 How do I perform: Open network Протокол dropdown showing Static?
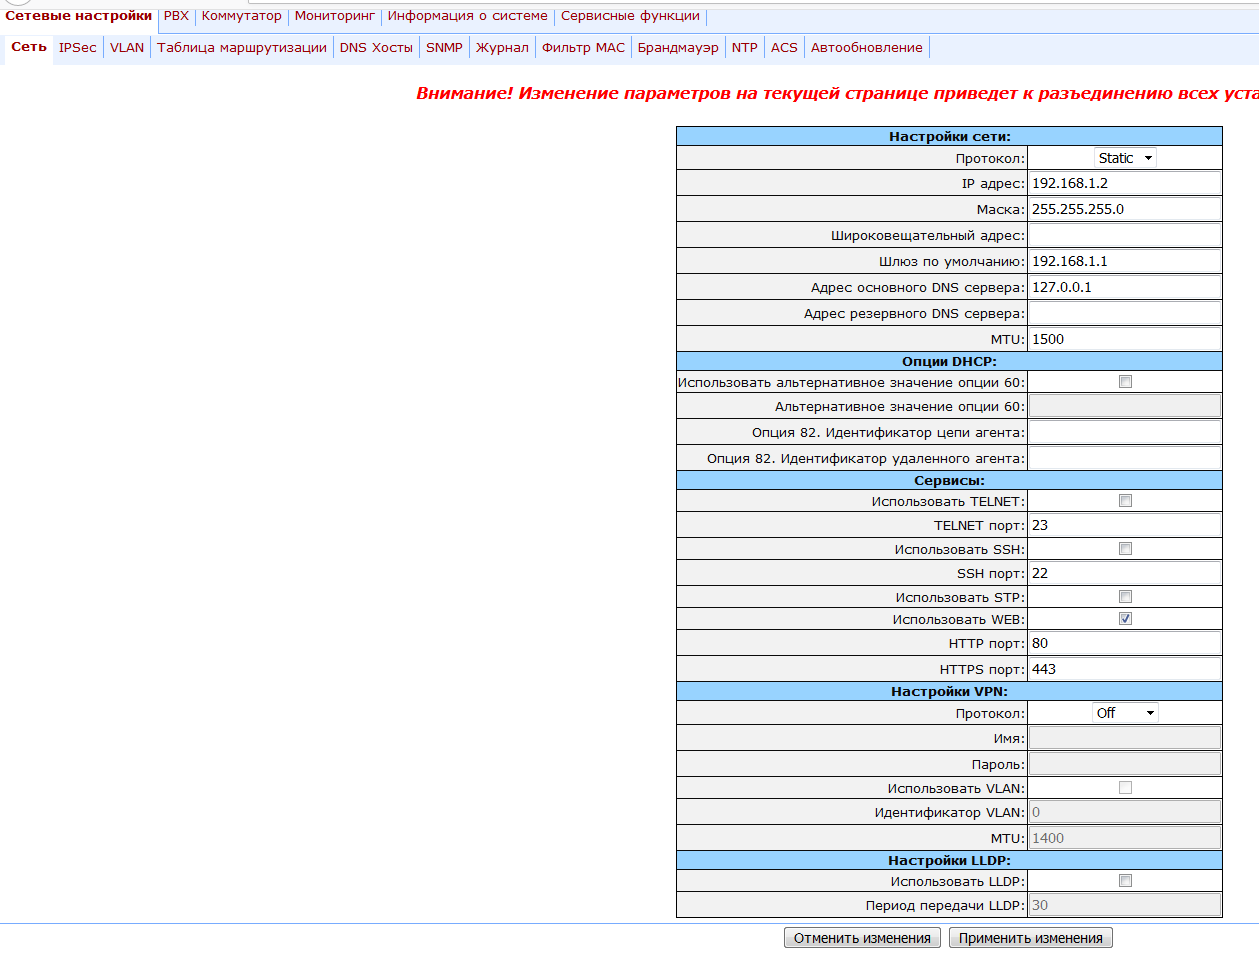click(x=1125, y=158)
